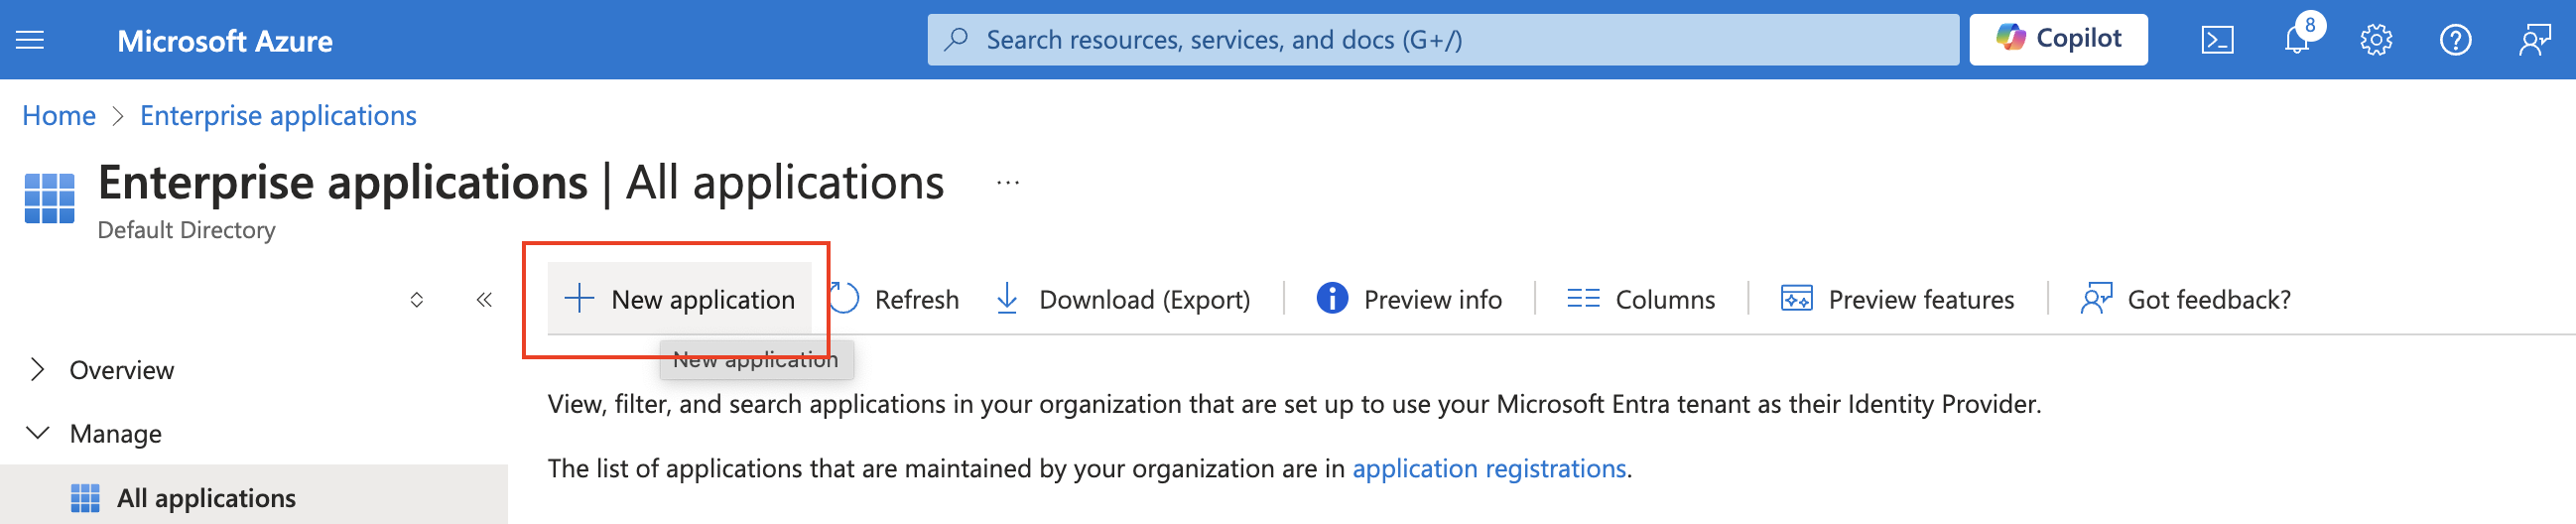Click the Microsoft Azure logo text
This screenshot has height=524, width=2576.
tap(225, 41)
